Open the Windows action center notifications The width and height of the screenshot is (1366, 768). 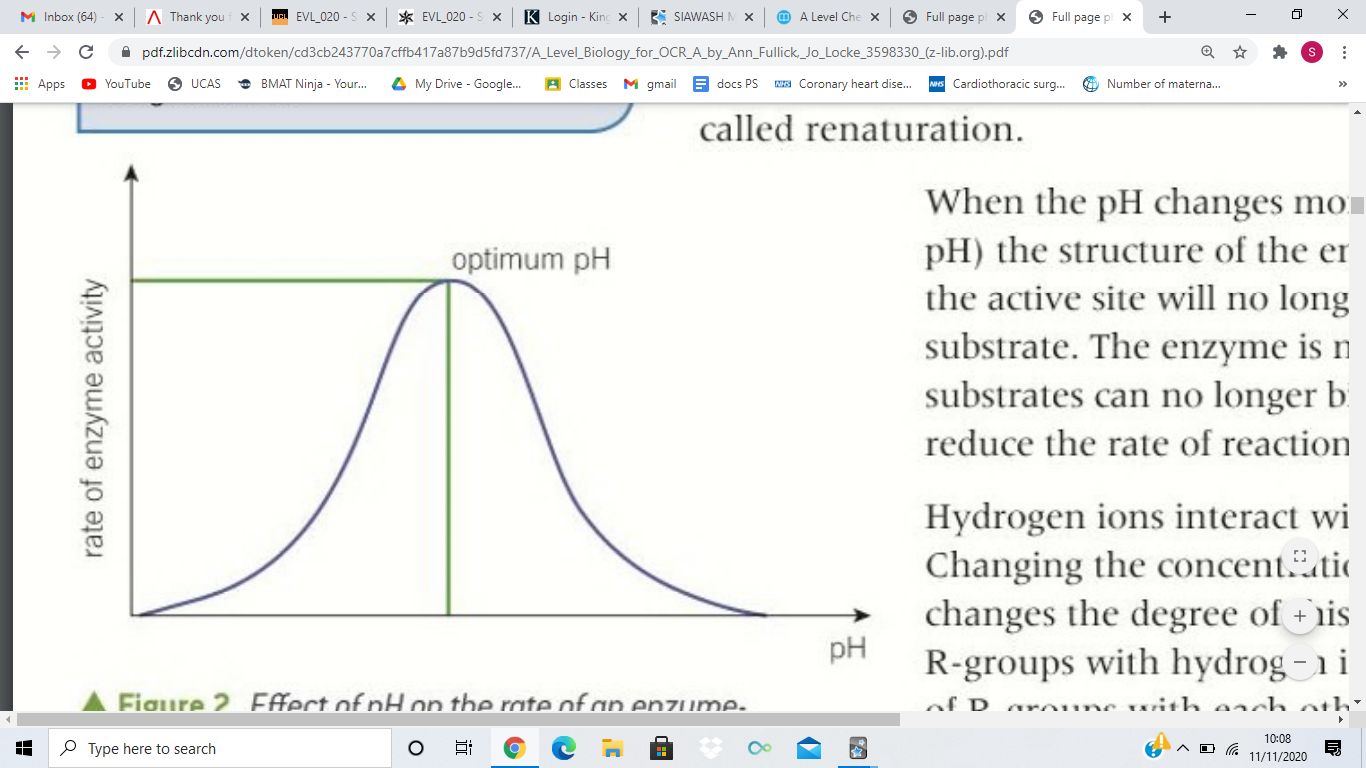tap(1332, 748)
